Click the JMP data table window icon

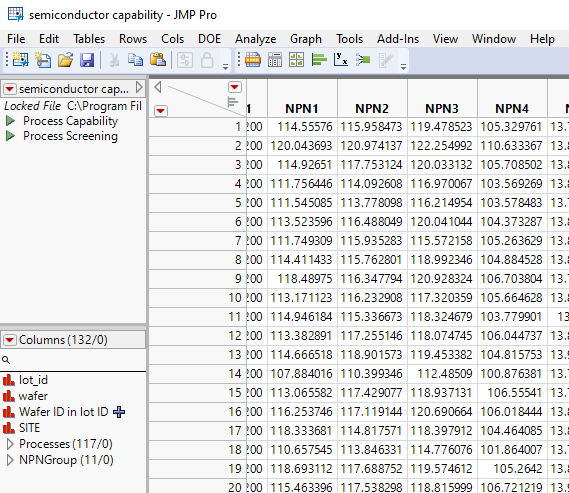click(16, 15)
